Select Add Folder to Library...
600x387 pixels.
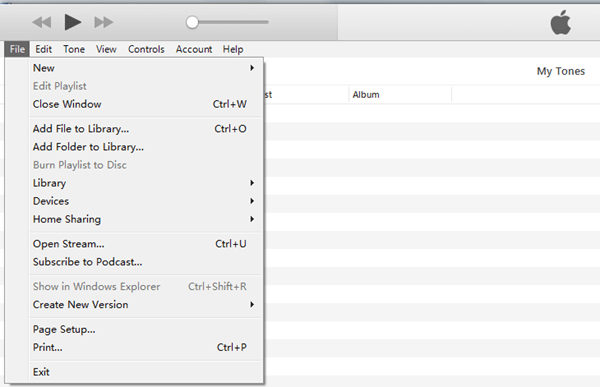point(146,147)
